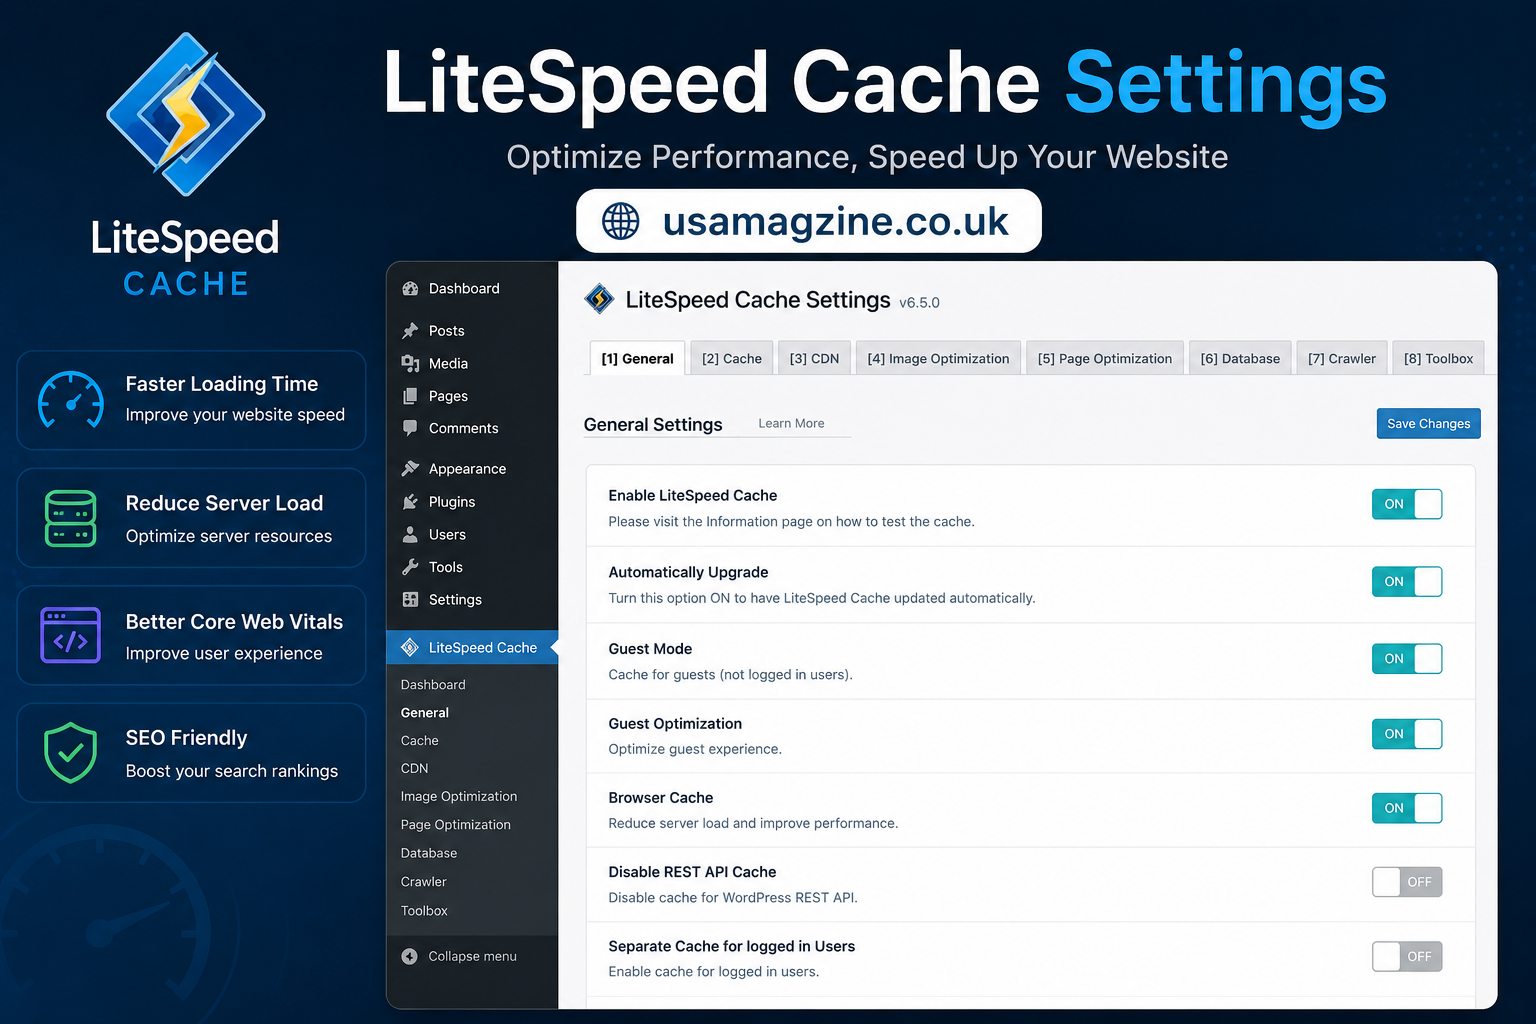Disable the Guest Mode switch
Viewport: 1536px width, 1024px height.
click(1407, 659)
